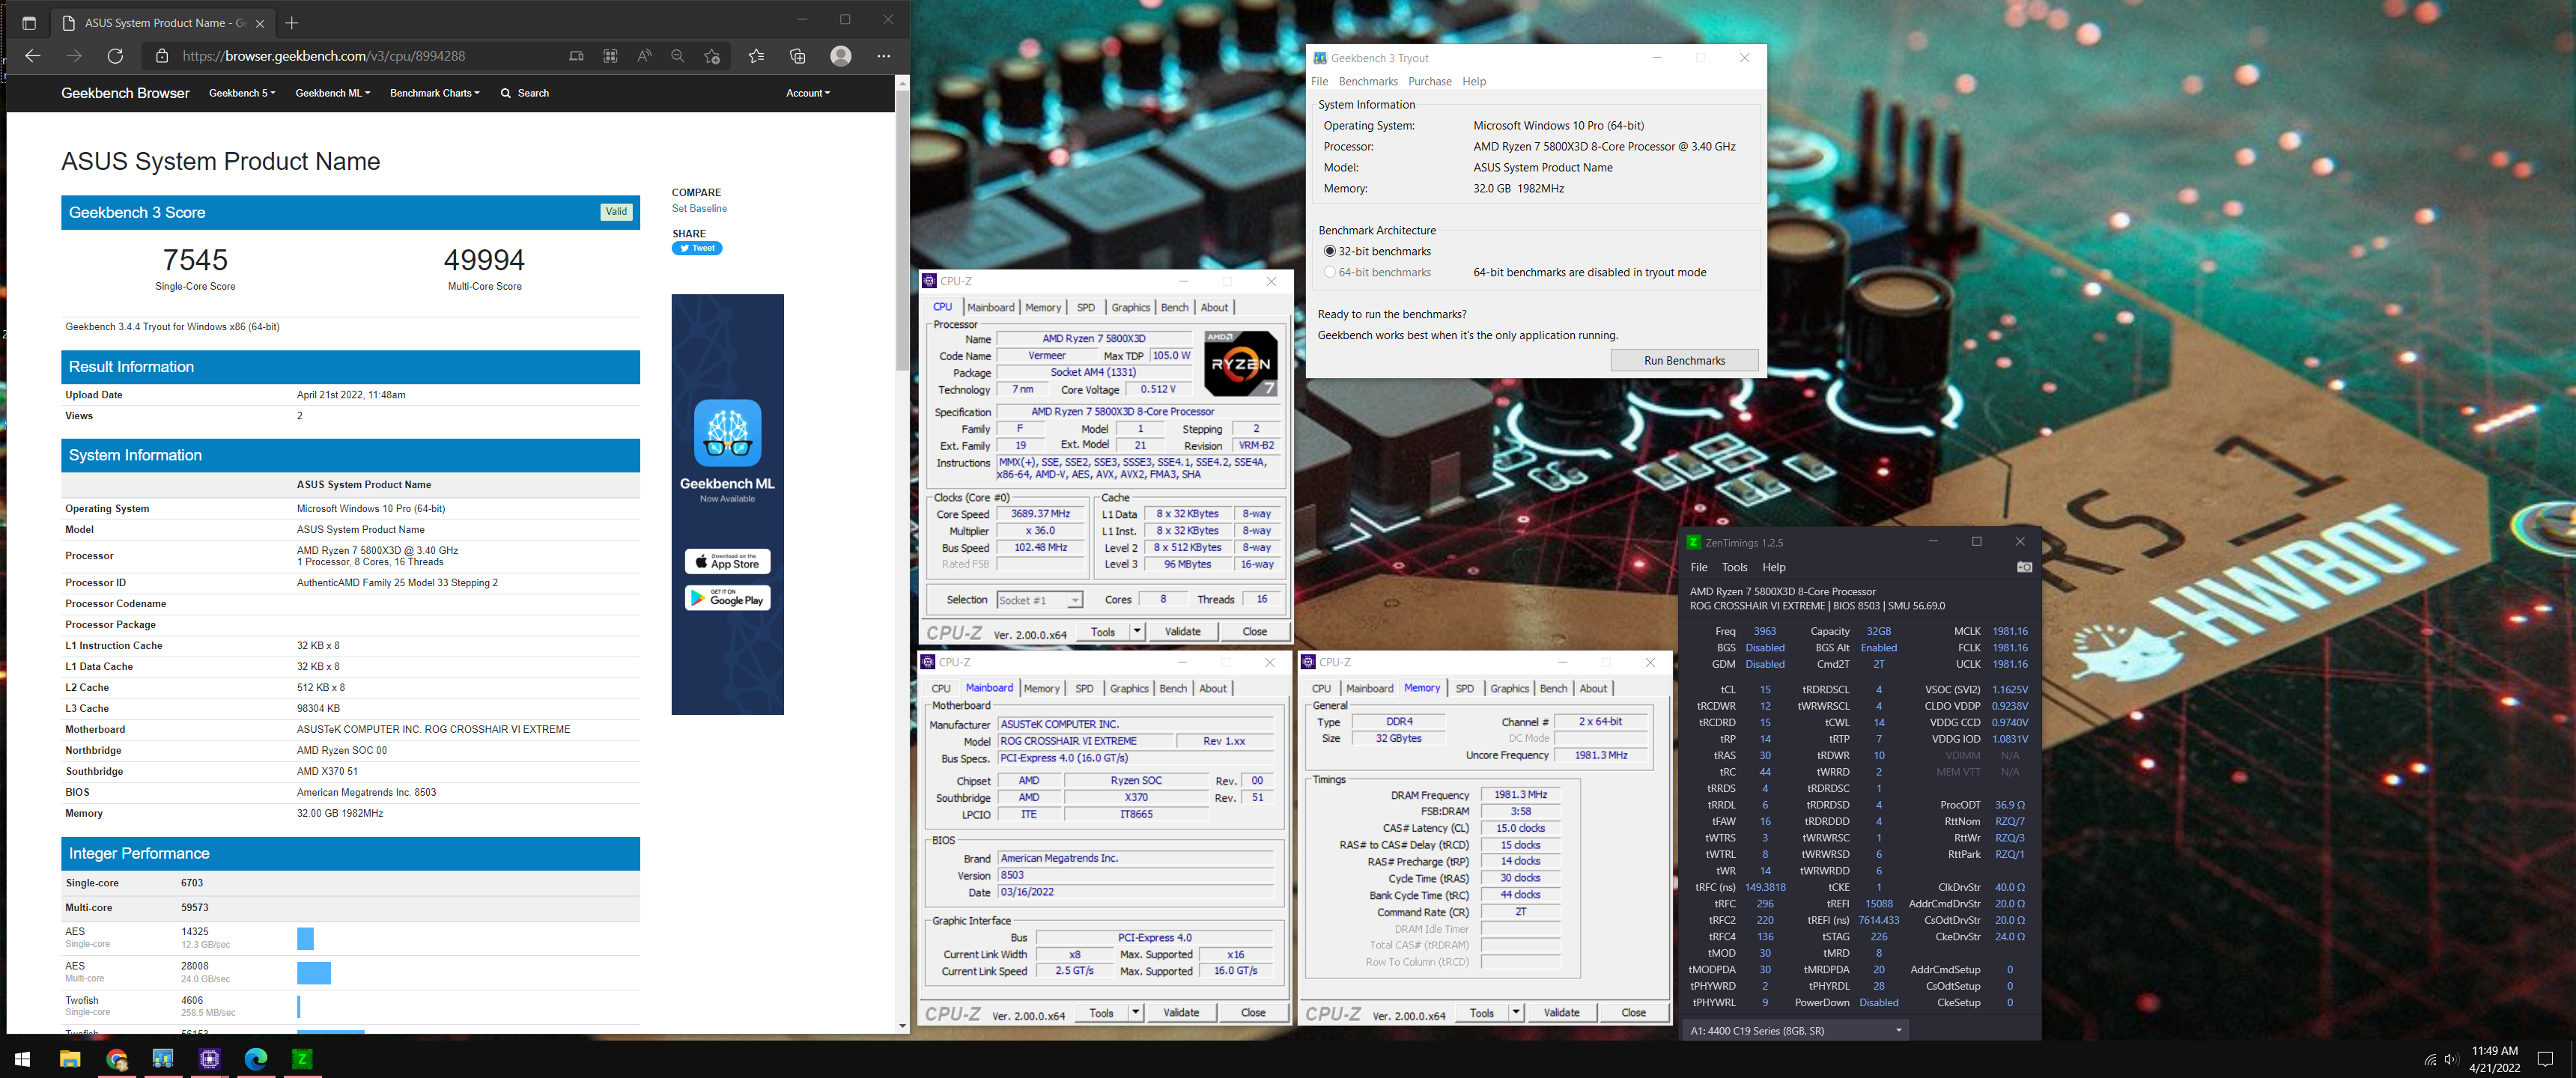
Task: Open Tools arrow in CPU-Z CPU window
Action: (x=1137, y=631)
